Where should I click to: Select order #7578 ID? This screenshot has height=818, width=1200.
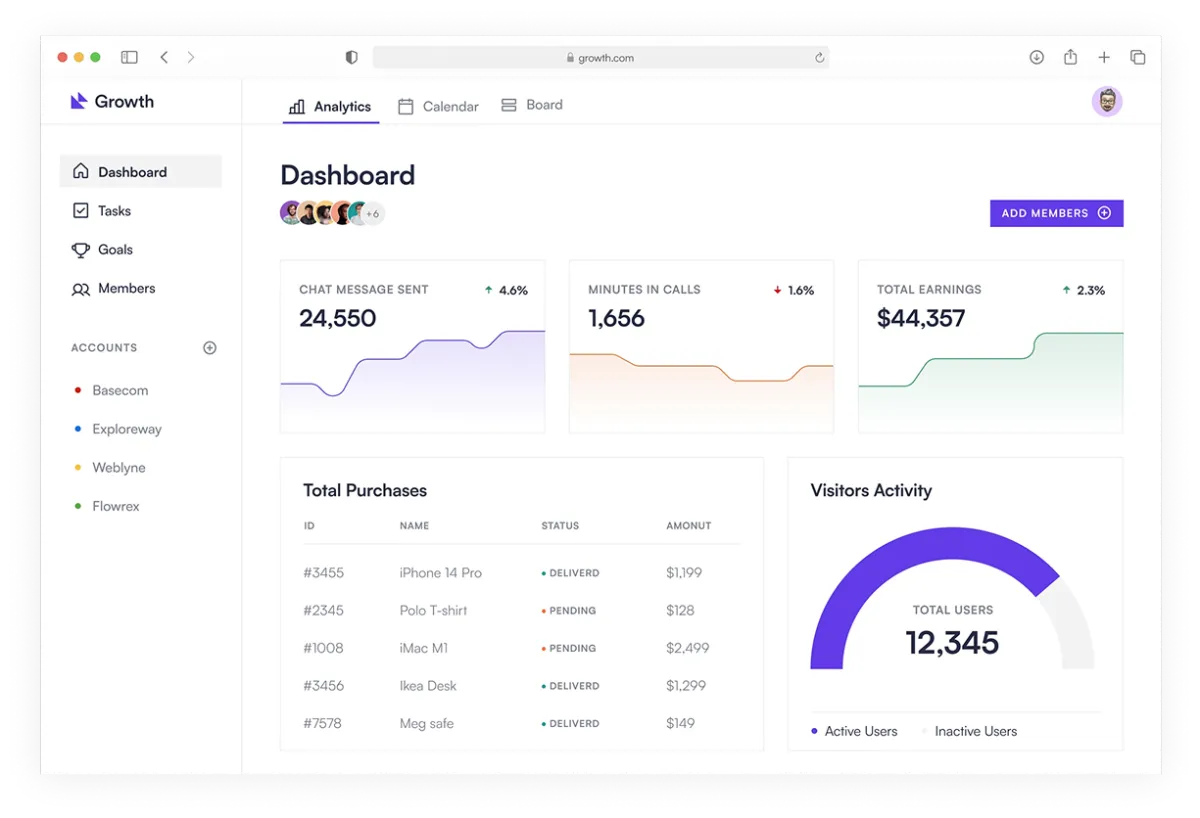pos(323,723)
